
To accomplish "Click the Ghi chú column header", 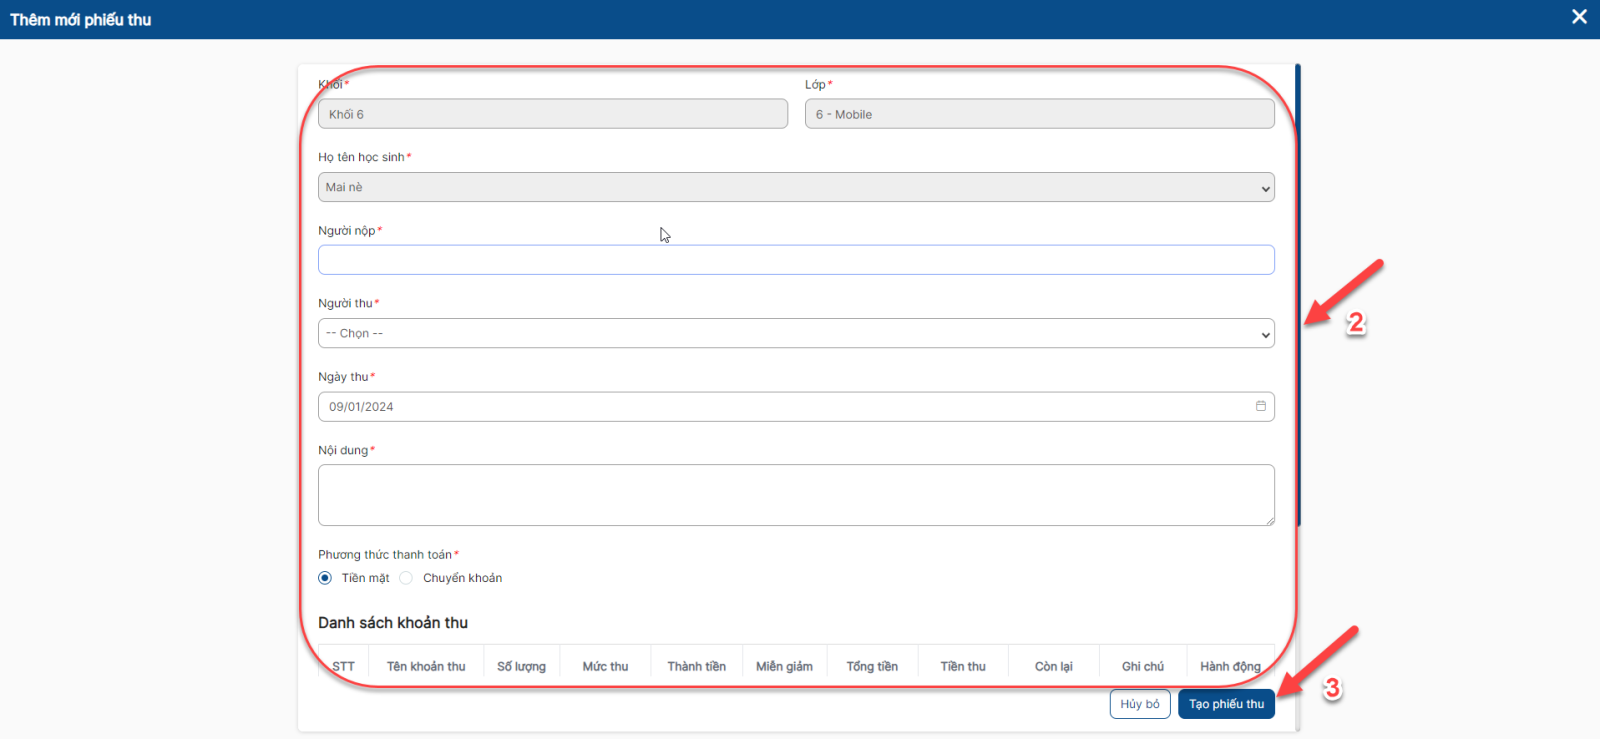I will (x=1143, y=666).
